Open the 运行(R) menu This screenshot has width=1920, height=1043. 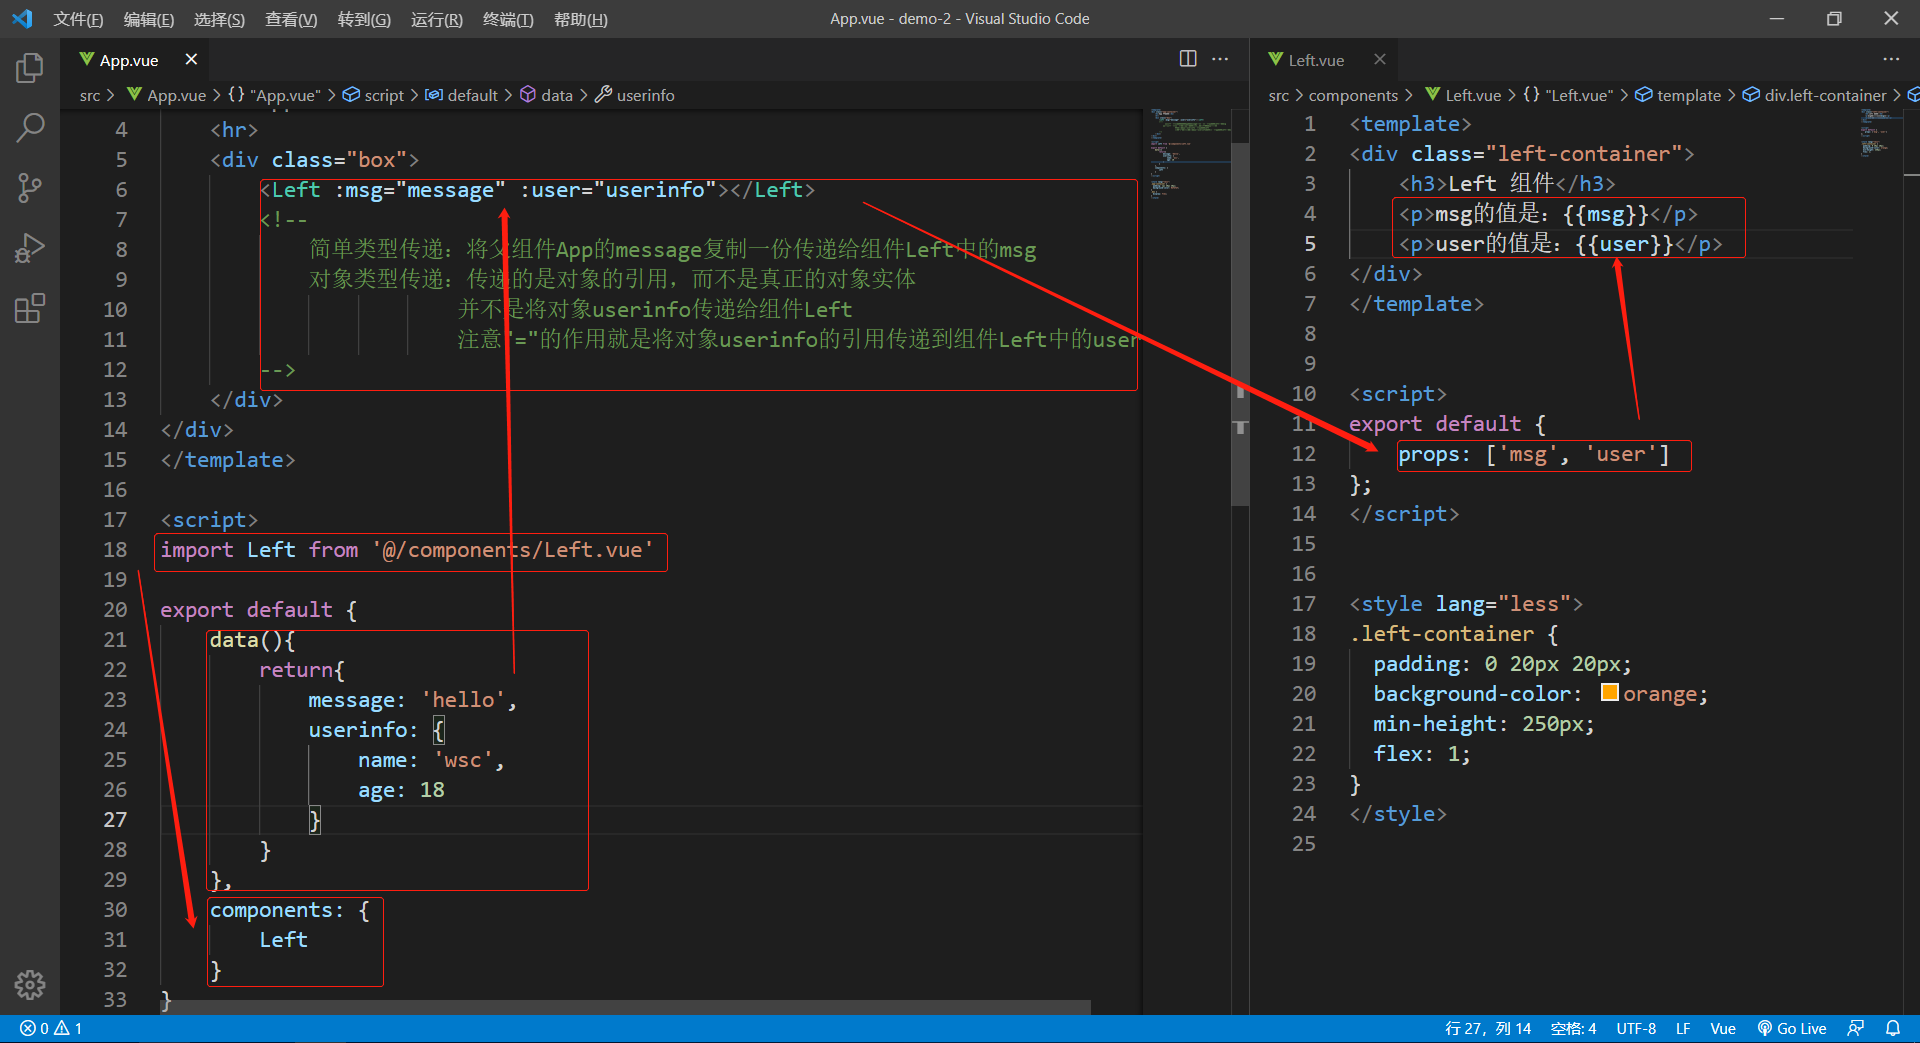click(437, 19)
